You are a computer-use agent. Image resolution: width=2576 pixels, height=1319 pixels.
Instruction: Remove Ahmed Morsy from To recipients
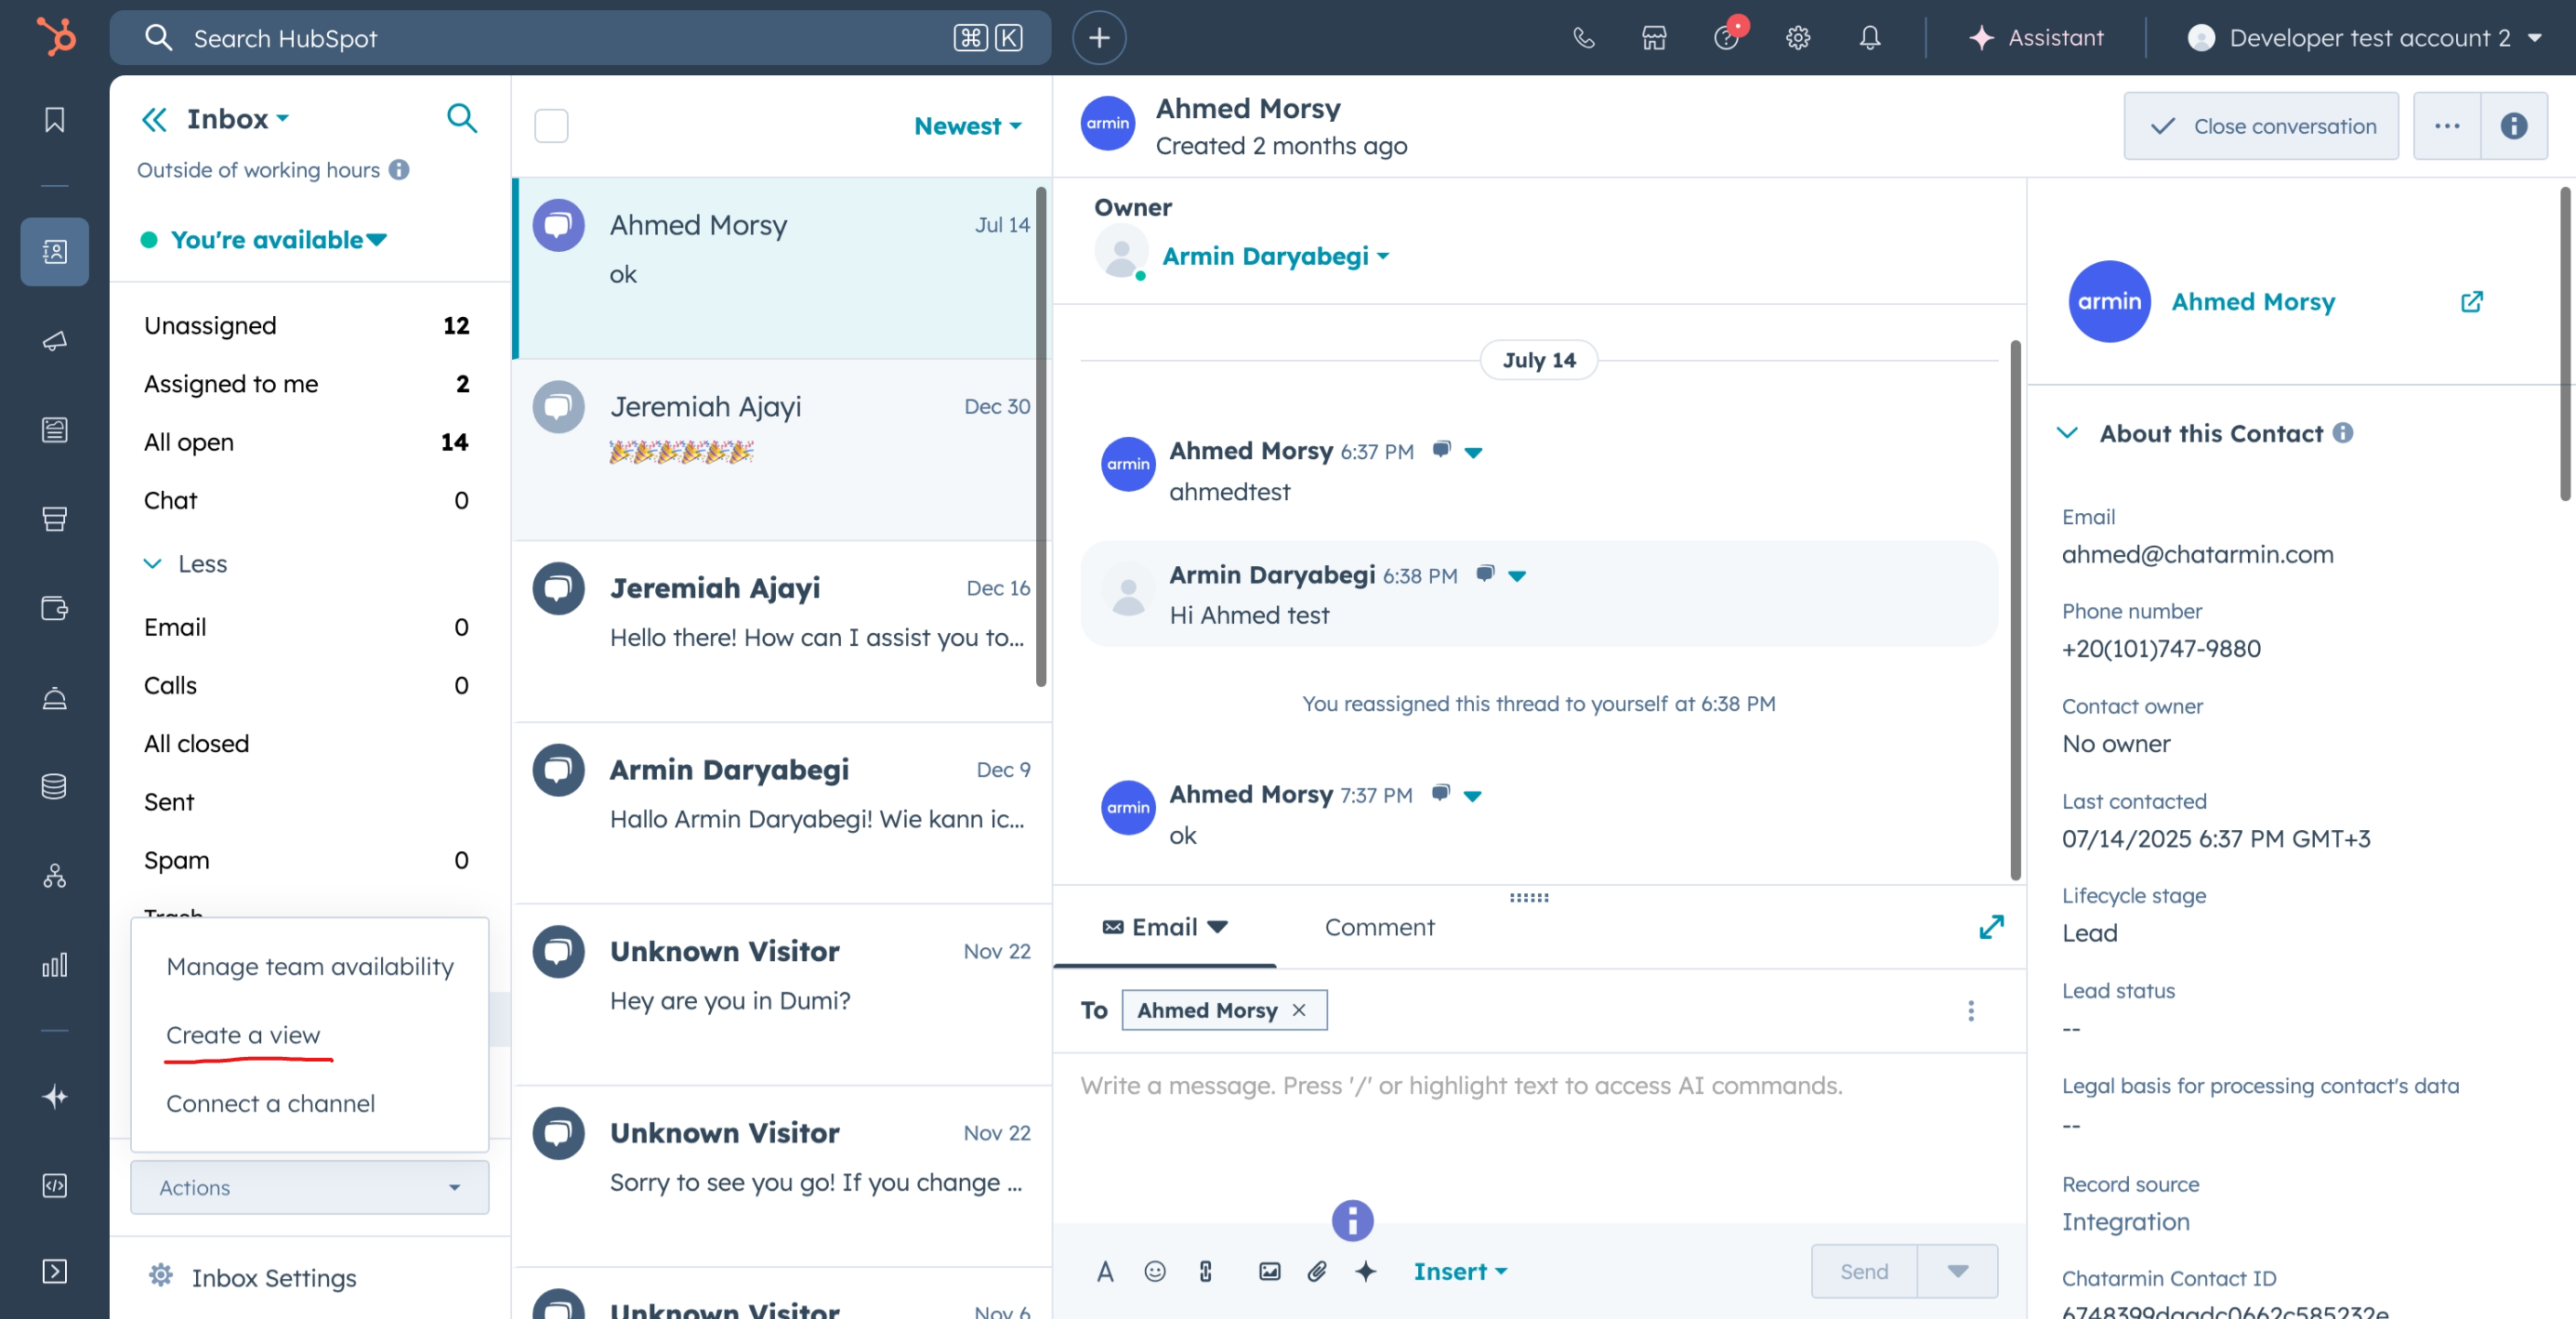[x=1299, y=1010]
